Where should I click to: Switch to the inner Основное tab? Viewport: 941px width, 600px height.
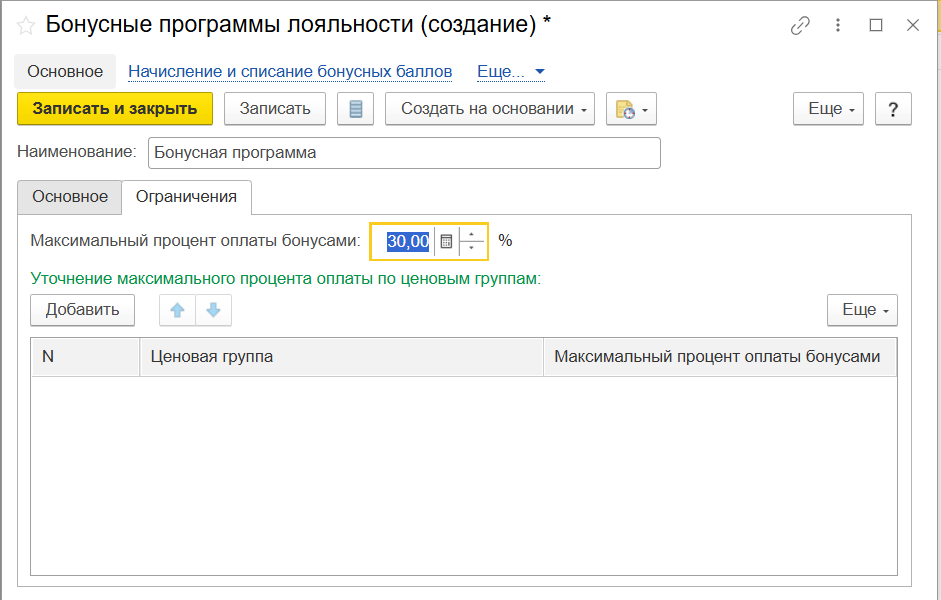[x=70, y=197]
